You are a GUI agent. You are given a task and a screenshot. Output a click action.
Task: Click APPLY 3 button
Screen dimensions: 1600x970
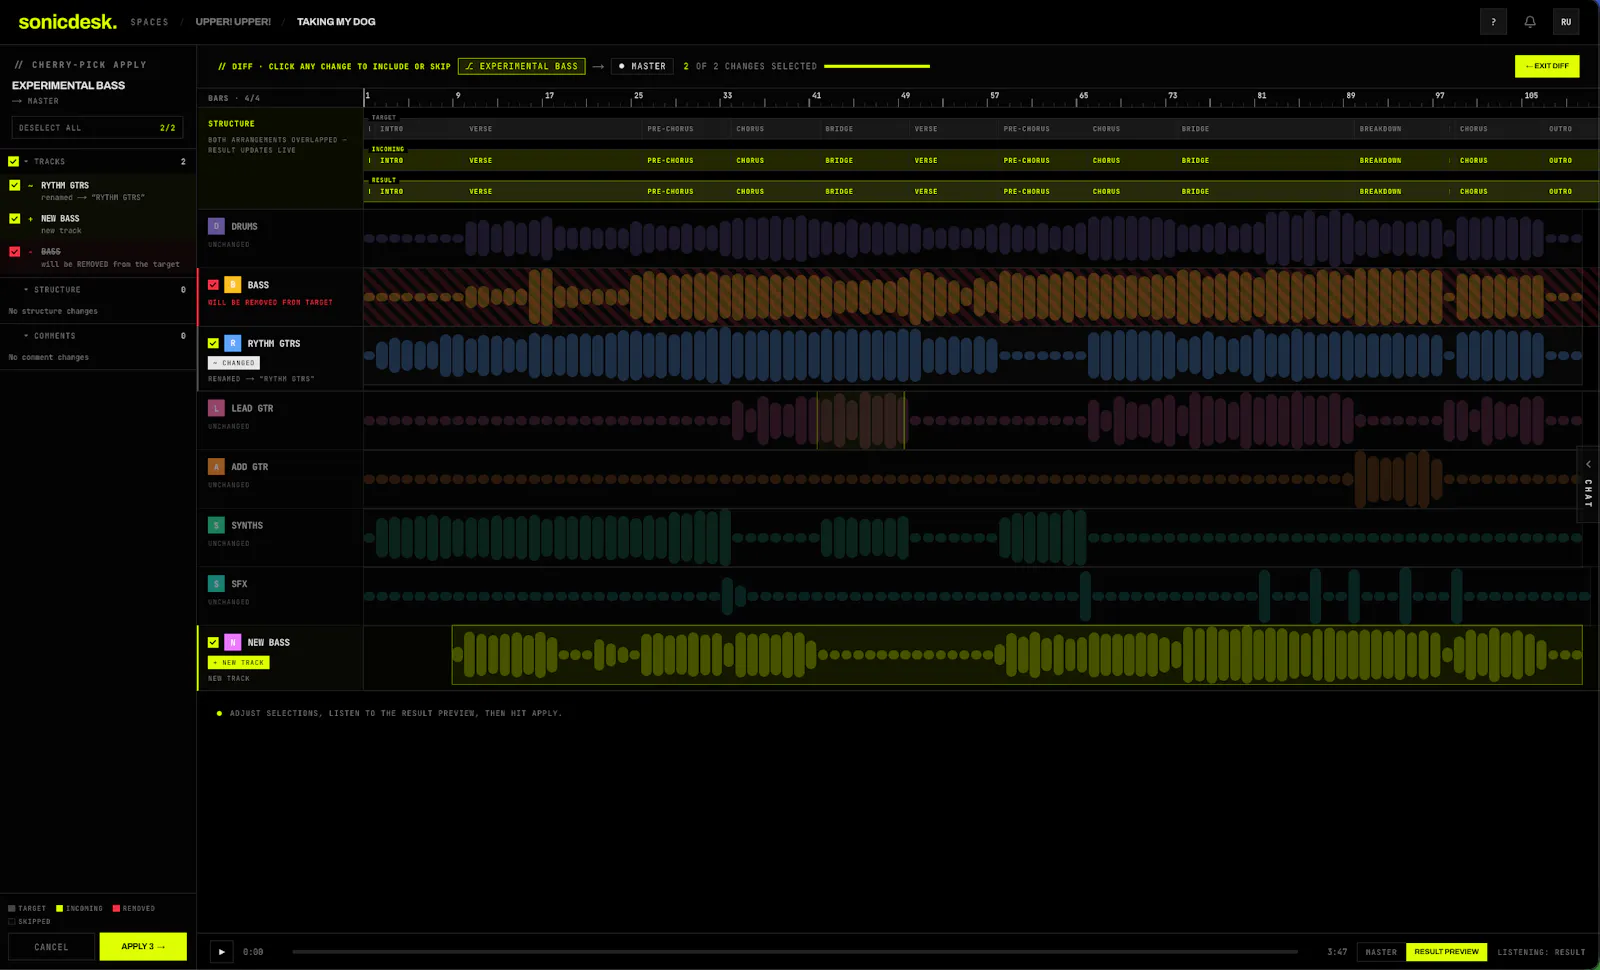coord(143,946)
